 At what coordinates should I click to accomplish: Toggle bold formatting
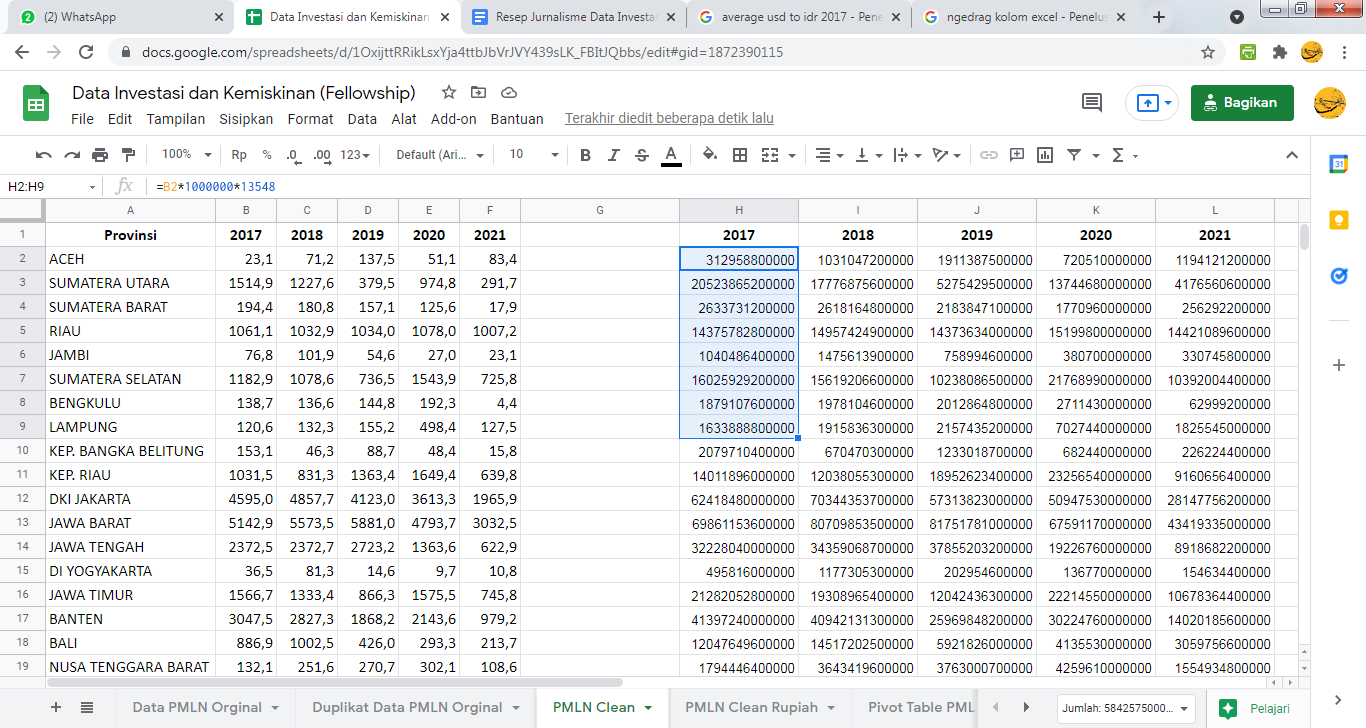pyautogui.click(x=586, y=155)
